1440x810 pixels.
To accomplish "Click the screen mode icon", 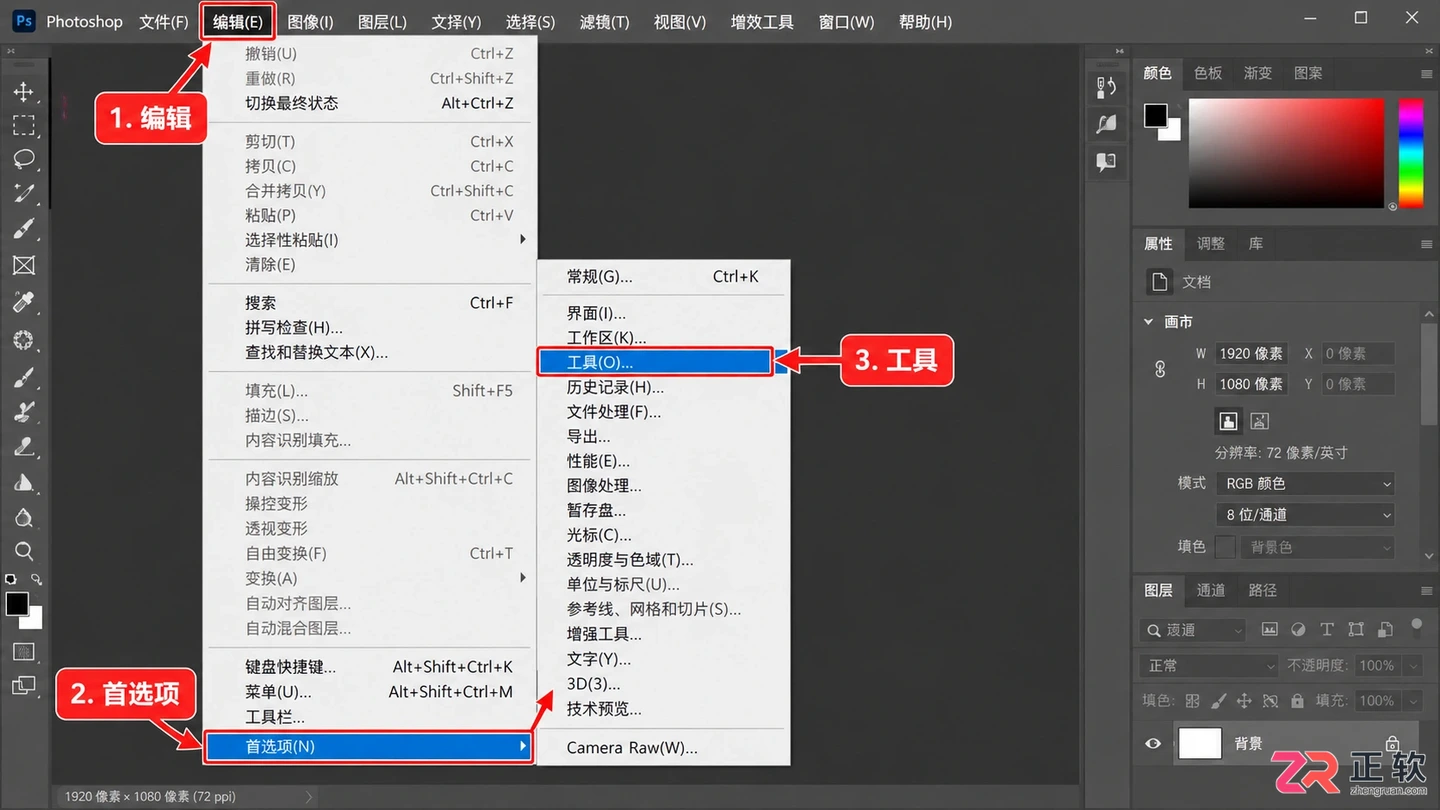I will click(x=23, y=686).
